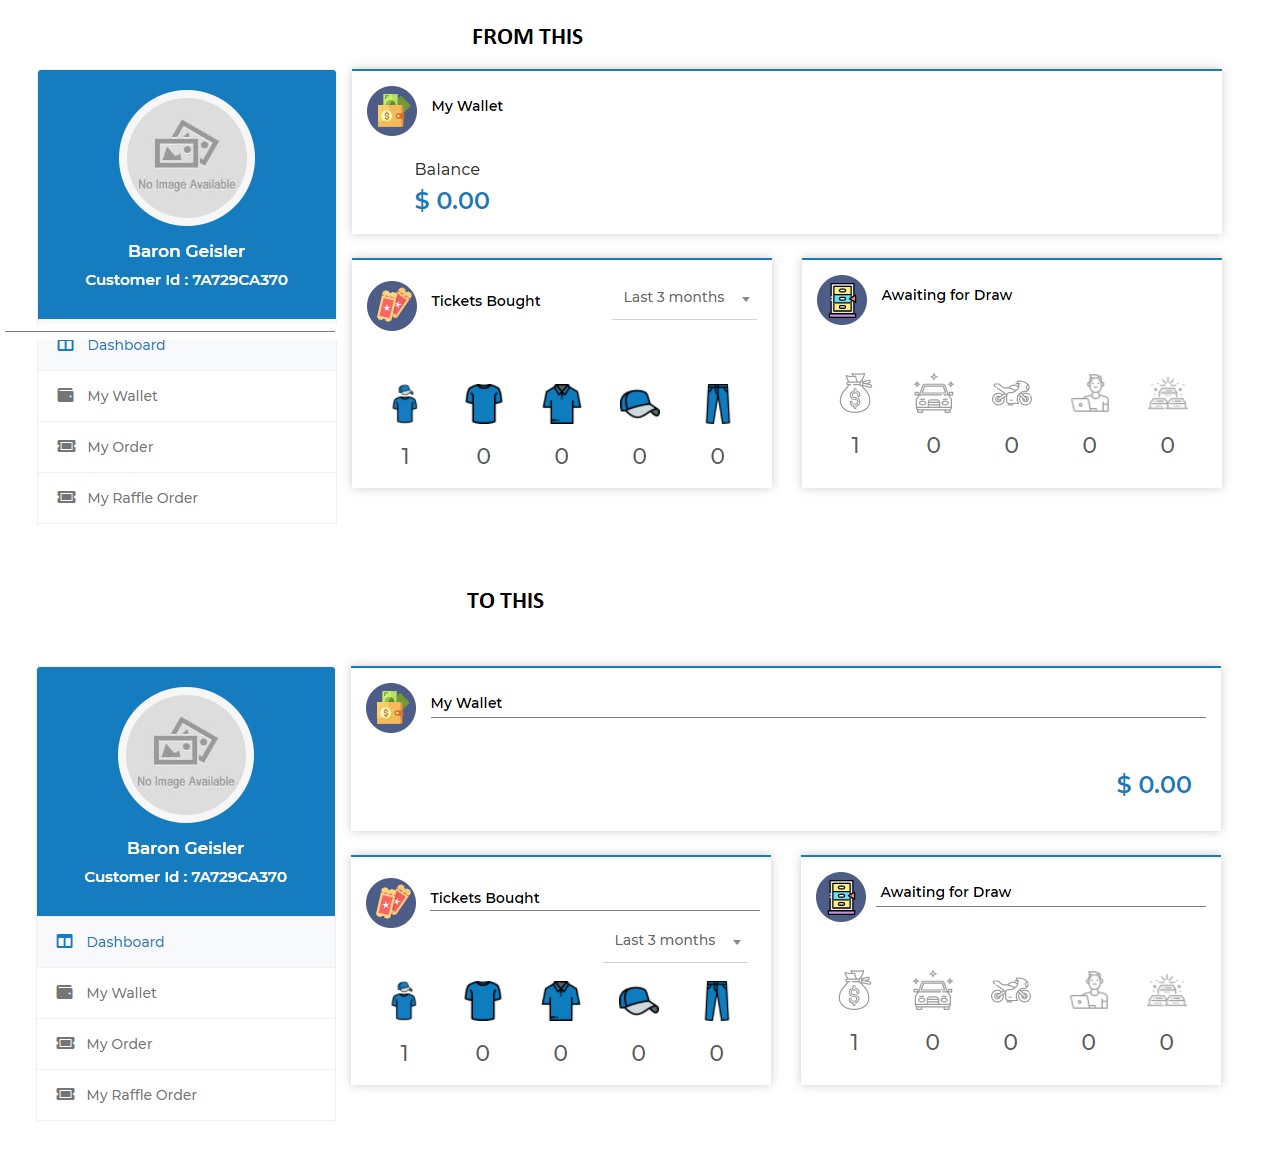Open My Order in the top sidebar
This screenshot has height=1170, width=1282.
187,447
